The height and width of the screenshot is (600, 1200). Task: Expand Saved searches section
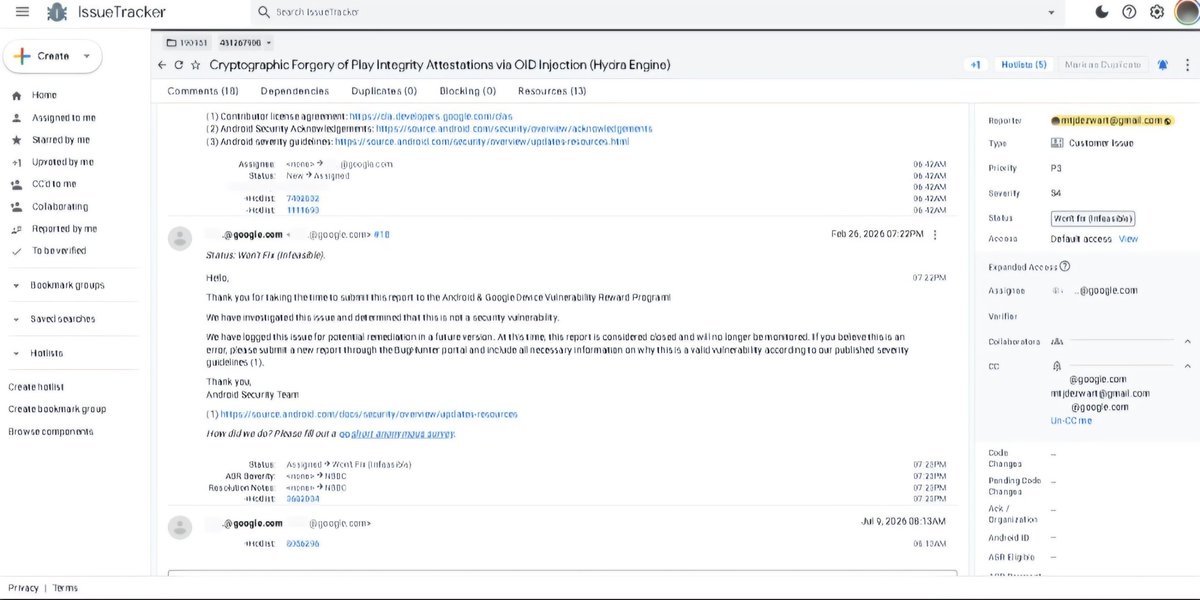16,319
